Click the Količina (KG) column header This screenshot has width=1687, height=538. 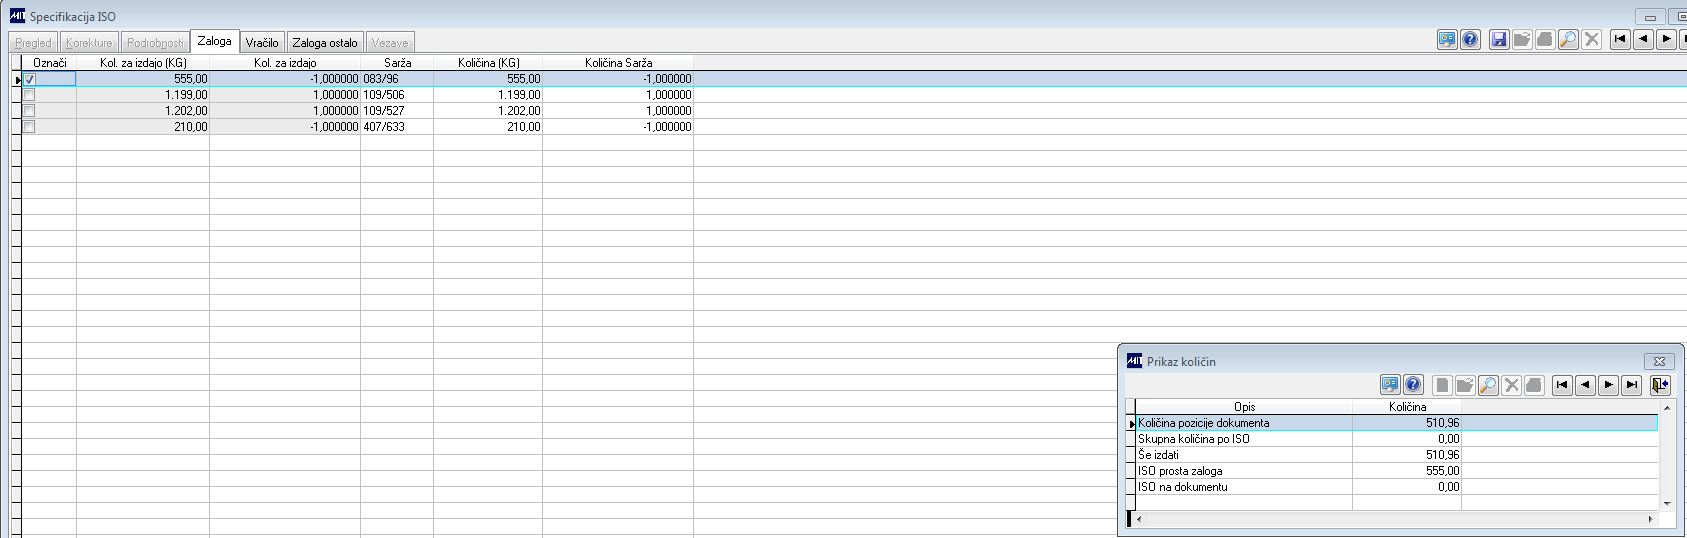click(x=488, y=62)
